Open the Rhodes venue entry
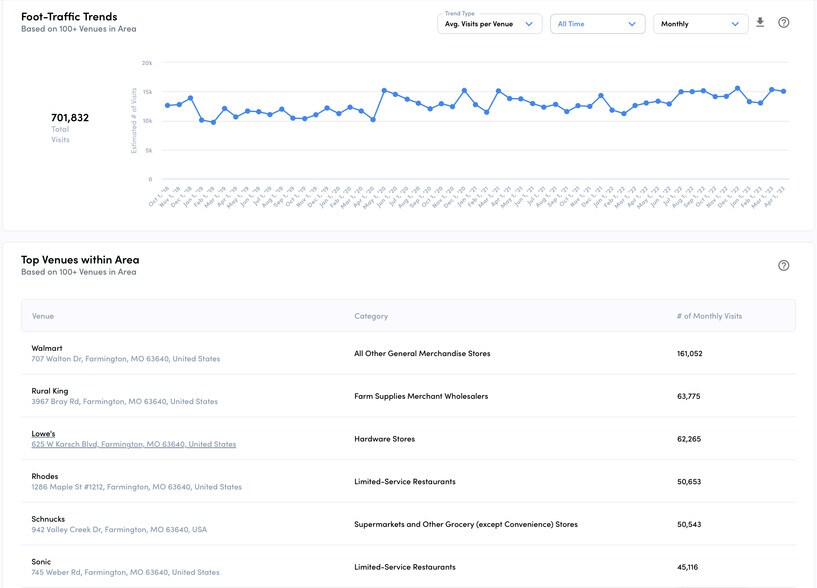 pos(45,476)
